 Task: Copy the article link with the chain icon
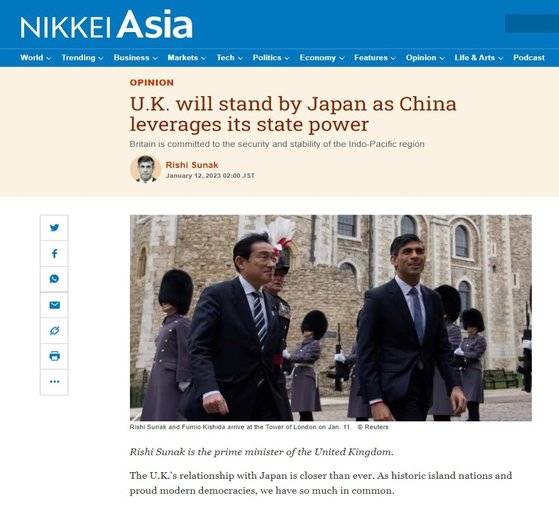[x=54, y=331]
